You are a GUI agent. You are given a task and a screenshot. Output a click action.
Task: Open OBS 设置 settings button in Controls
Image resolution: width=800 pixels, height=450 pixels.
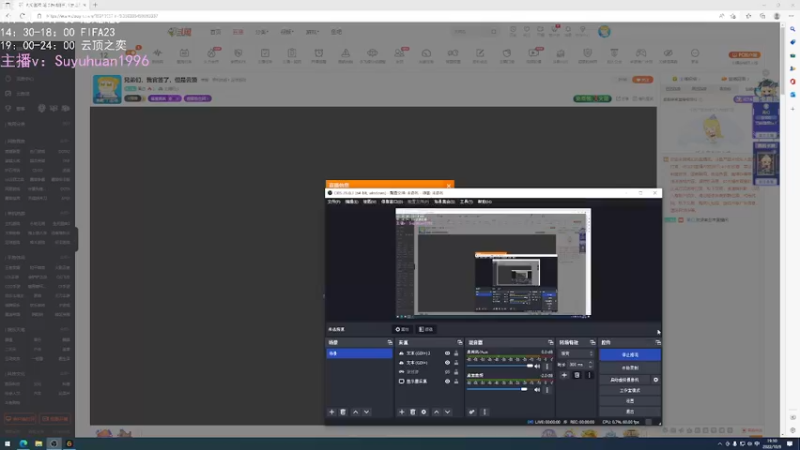tap(630, 401)
